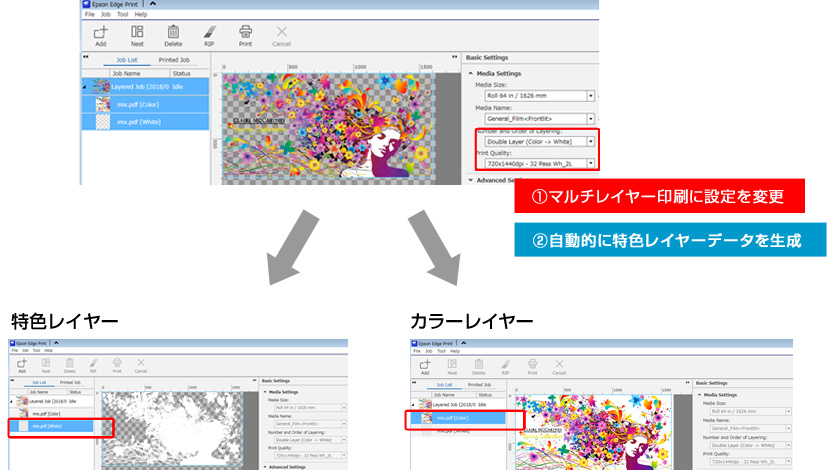The width and height of the screenshot is (827, 470).
Task: Select the Layered Job row in the top window
Action: coord(146,87)
